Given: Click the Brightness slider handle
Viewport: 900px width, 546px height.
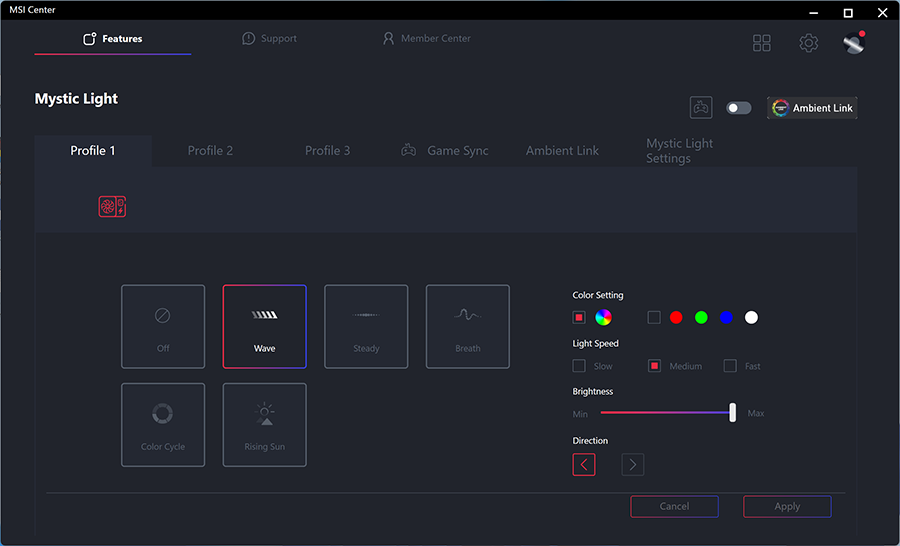Looking at the screenshot, I should (732, 412).
